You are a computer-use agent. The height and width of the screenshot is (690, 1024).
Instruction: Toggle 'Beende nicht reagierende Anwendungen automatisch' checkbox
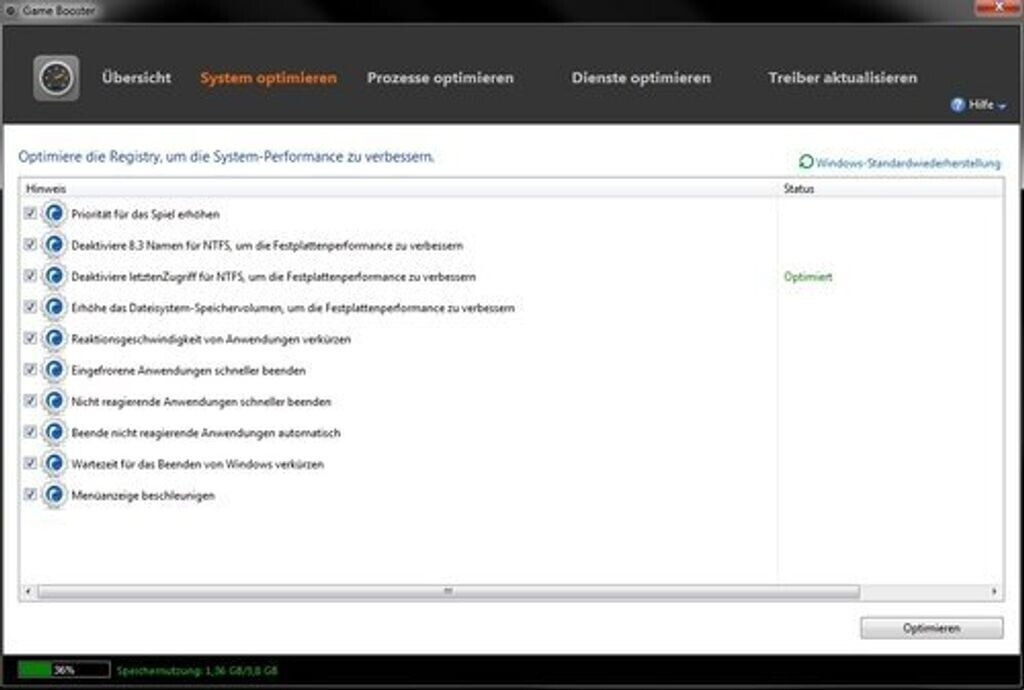[x=30, y=432]
